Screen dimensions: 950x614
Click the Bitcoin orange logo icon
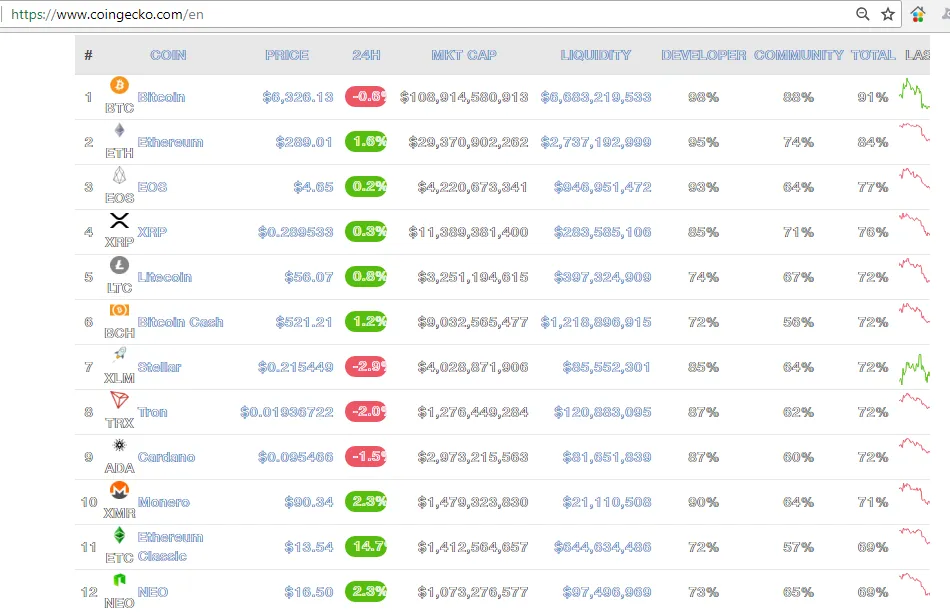pyautogui.click(x=119, y=85)
